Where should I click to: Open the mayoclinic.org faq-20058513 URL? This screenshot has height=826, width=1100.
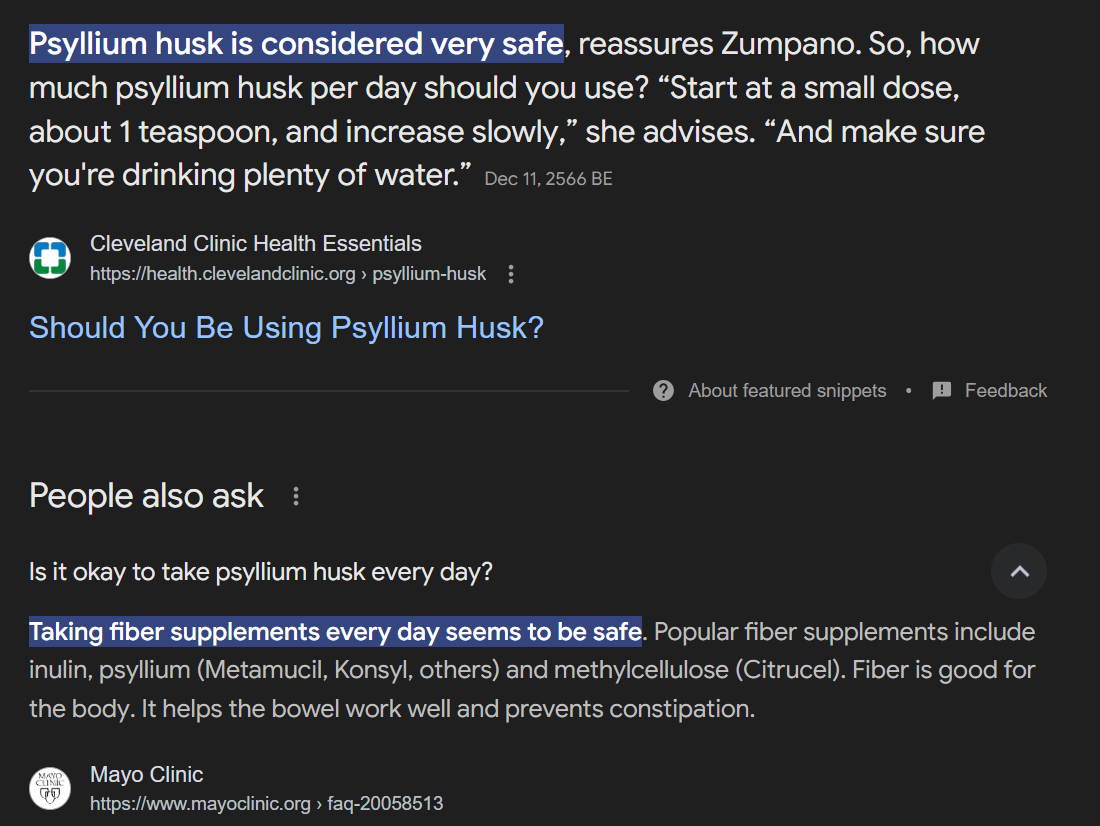pos(267,803)
